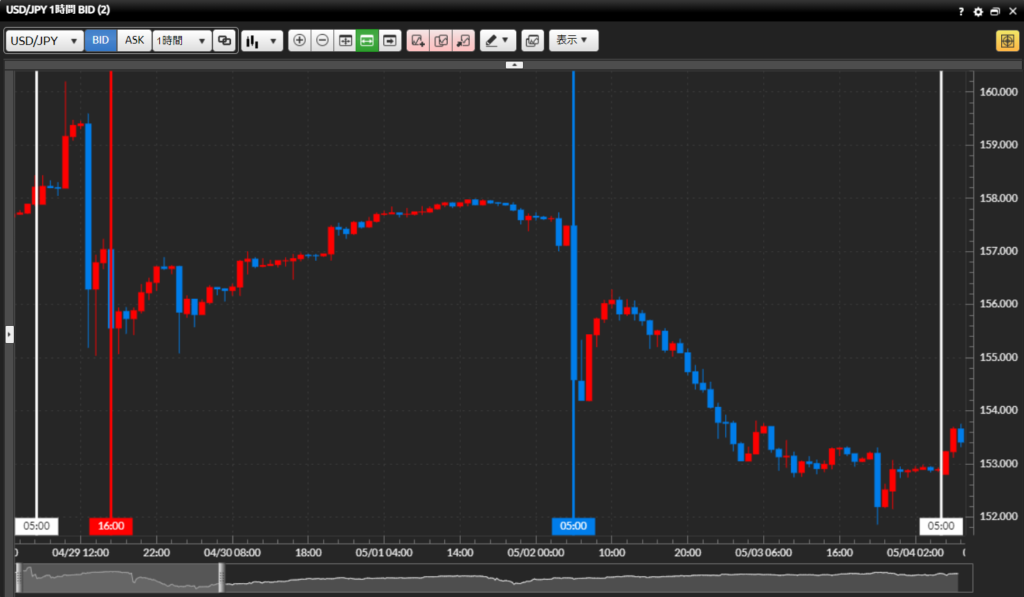
Task: Open the 表示 display menu
Action: (x=573, y=41)
